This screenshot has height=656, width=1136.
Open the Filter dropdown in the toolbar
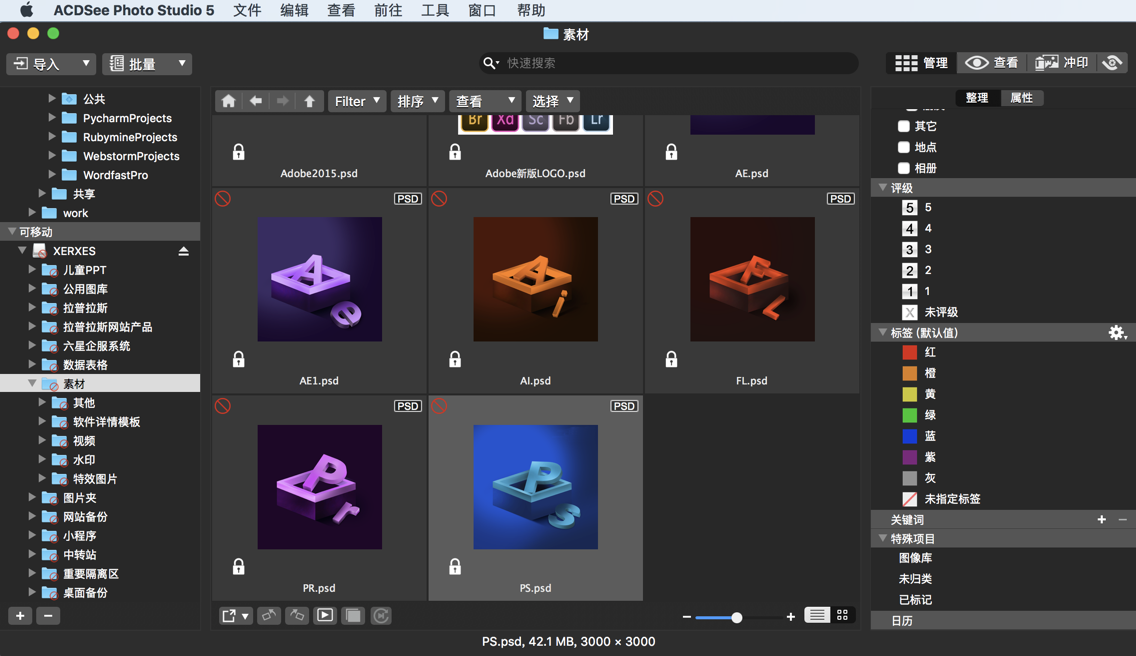click(356, 101)
